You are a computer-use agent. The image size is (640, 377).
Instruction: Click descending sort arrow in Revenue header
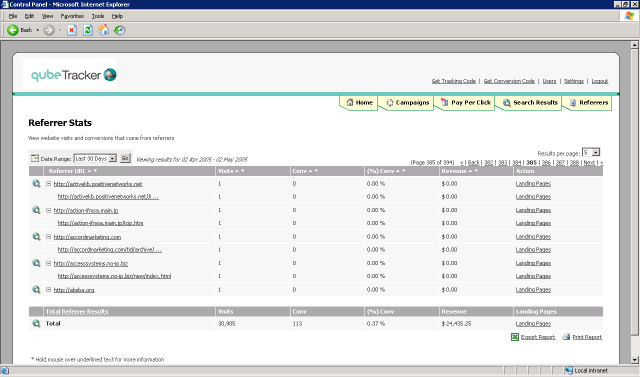tap(476, 171)
